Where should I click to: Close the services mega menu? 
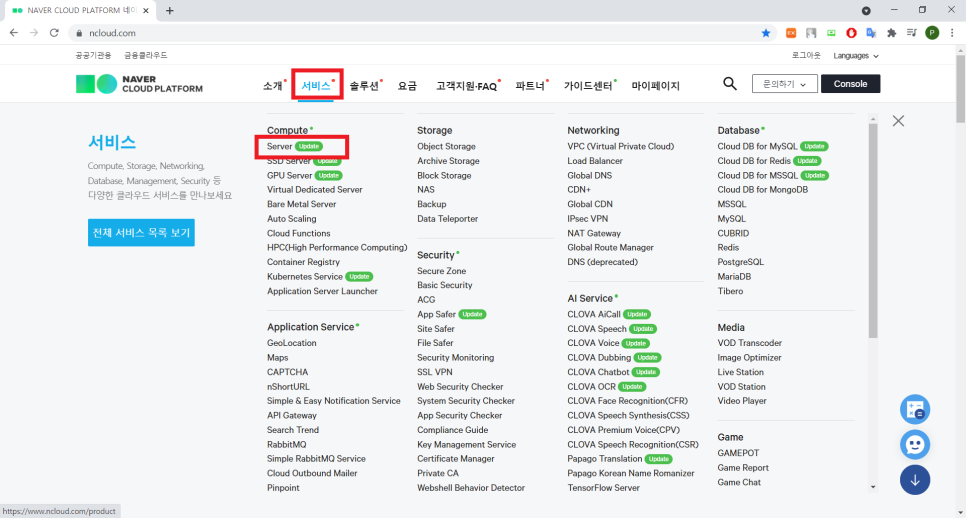[x=898, y=121]
